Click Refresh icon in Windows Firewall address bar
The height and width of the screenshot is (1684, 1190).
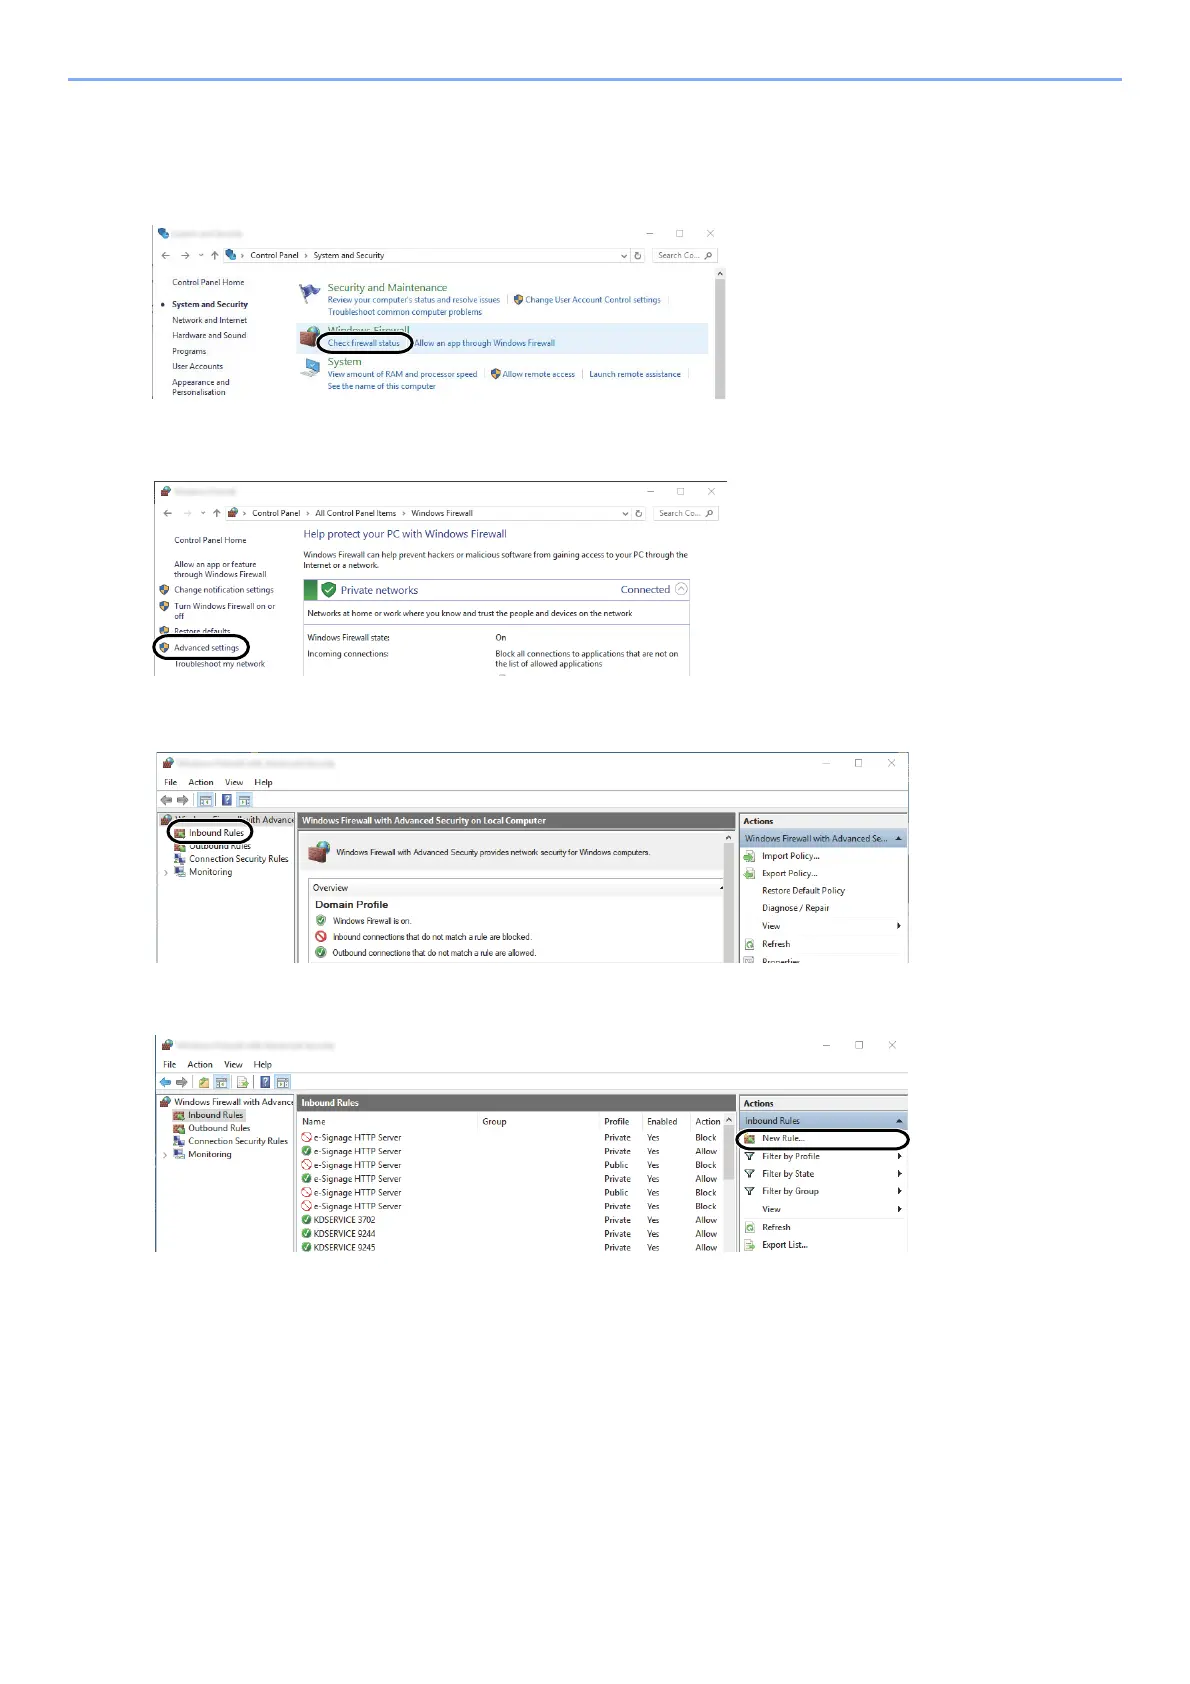coord(639,513)
